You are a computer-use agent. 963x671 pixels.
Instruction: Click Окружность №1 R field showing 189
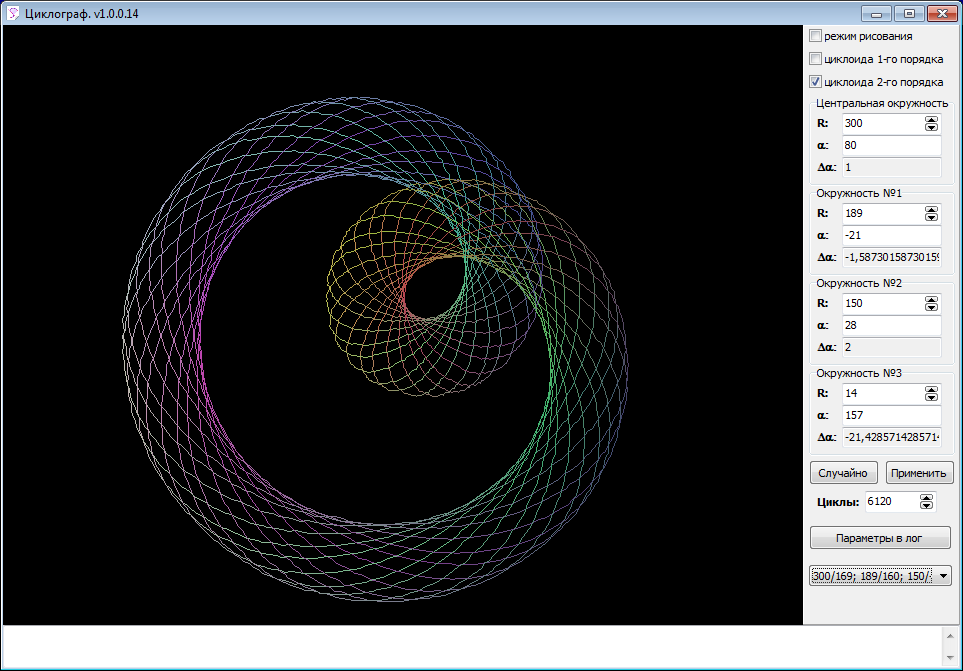click(883, 214)
